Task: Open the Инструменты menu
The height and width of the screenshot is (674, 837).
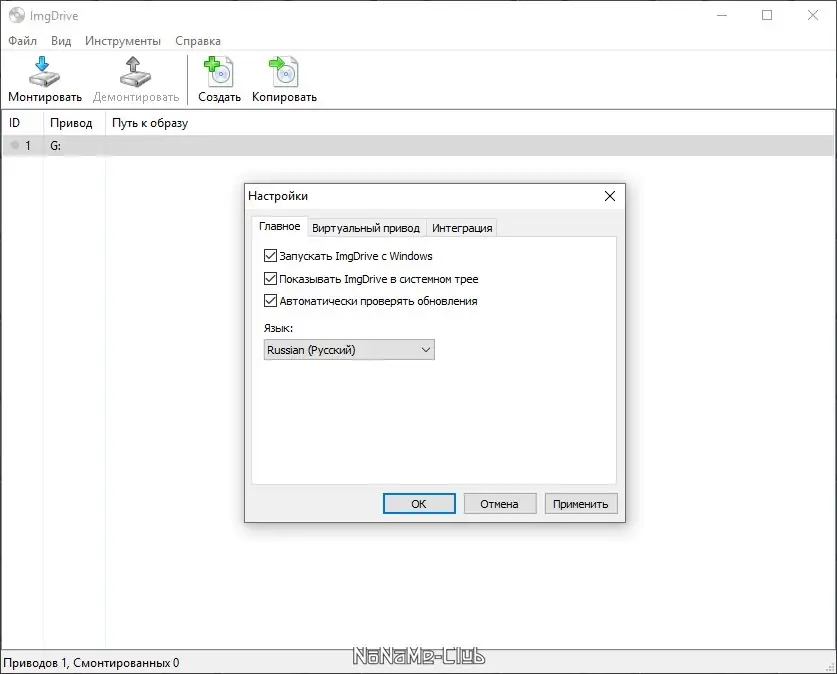Action: tap(123, 41)
